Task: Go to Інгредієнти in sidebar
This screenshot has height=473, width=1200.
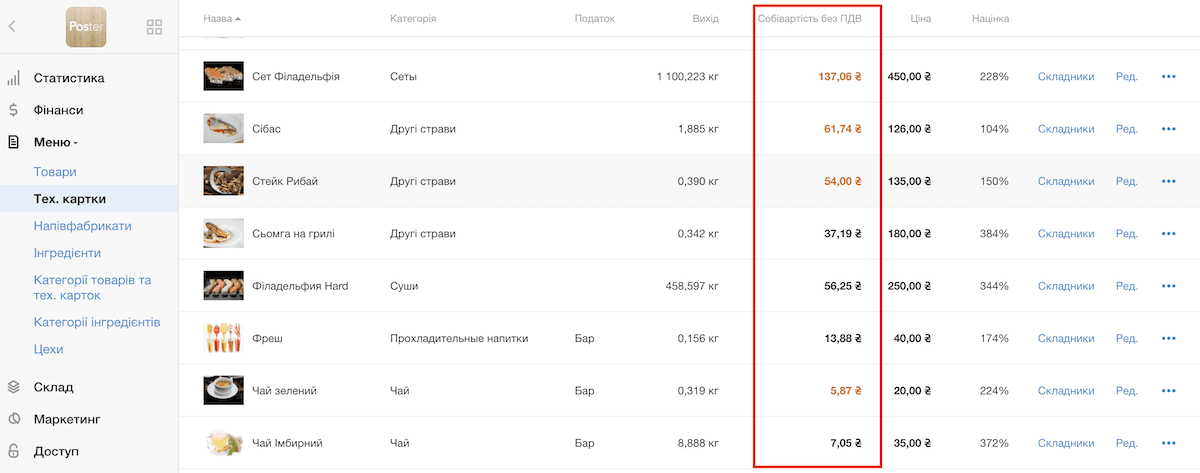Action: coord(67,253)
